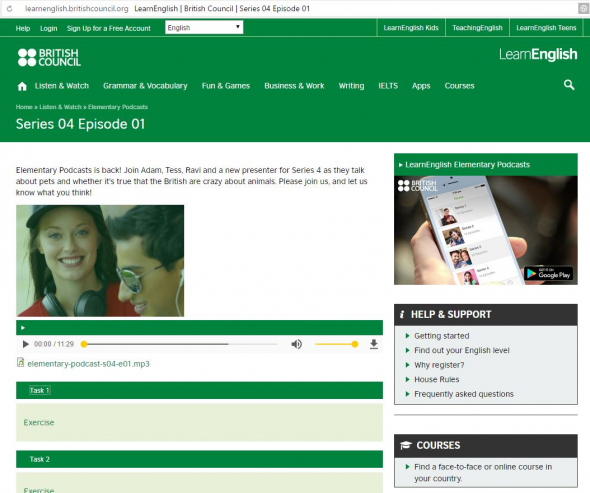Click the Elementary Podcasts breadcrumb

click(118, 107)
